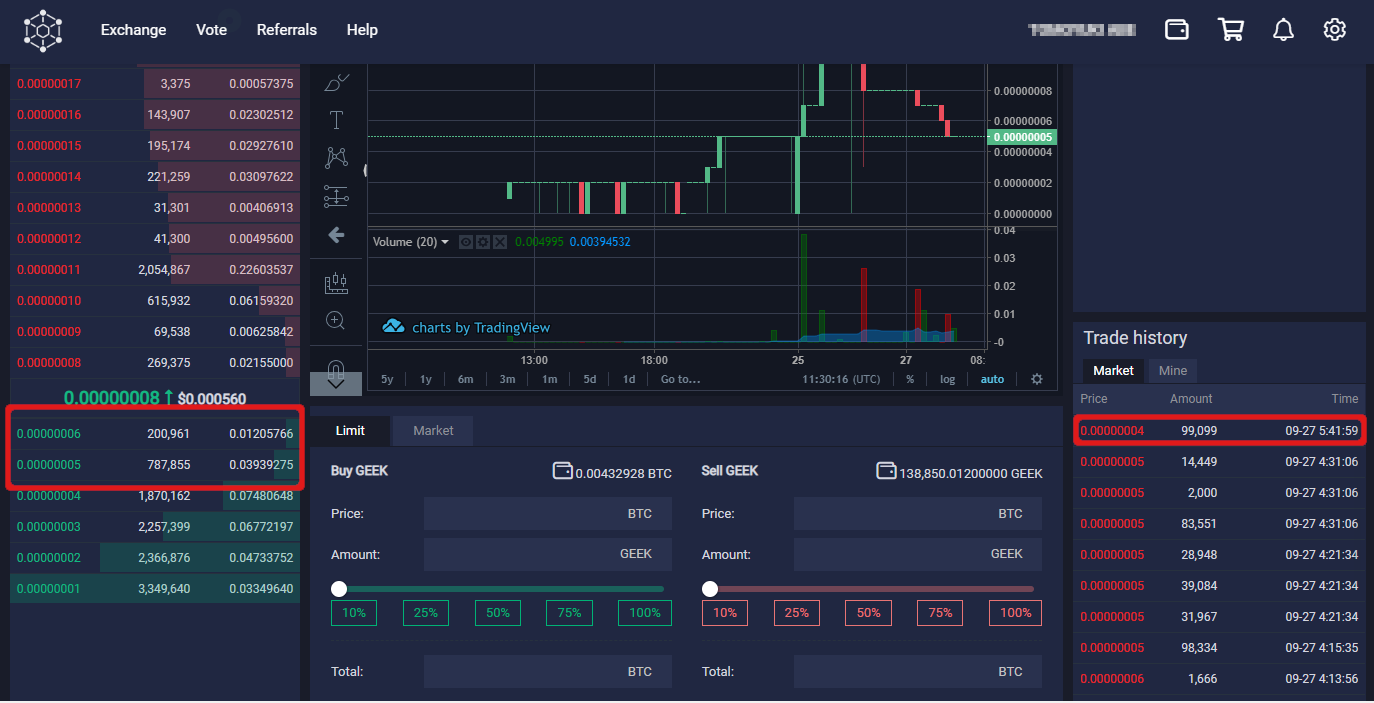
Task: Toggle percent scale on chart
Action: (x=910, y=380)
